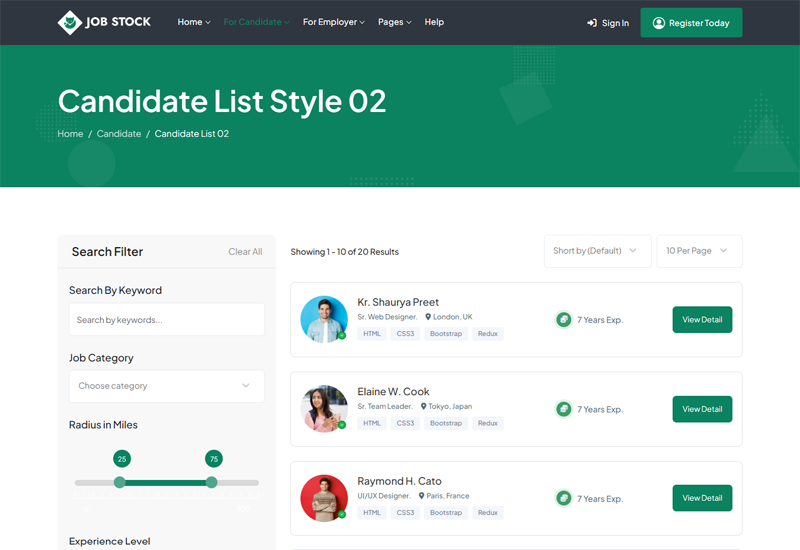Screen dimensions: 800x550
Task: Click the online status dot on Elaine's avatar
Action: [x=342, y=425]
